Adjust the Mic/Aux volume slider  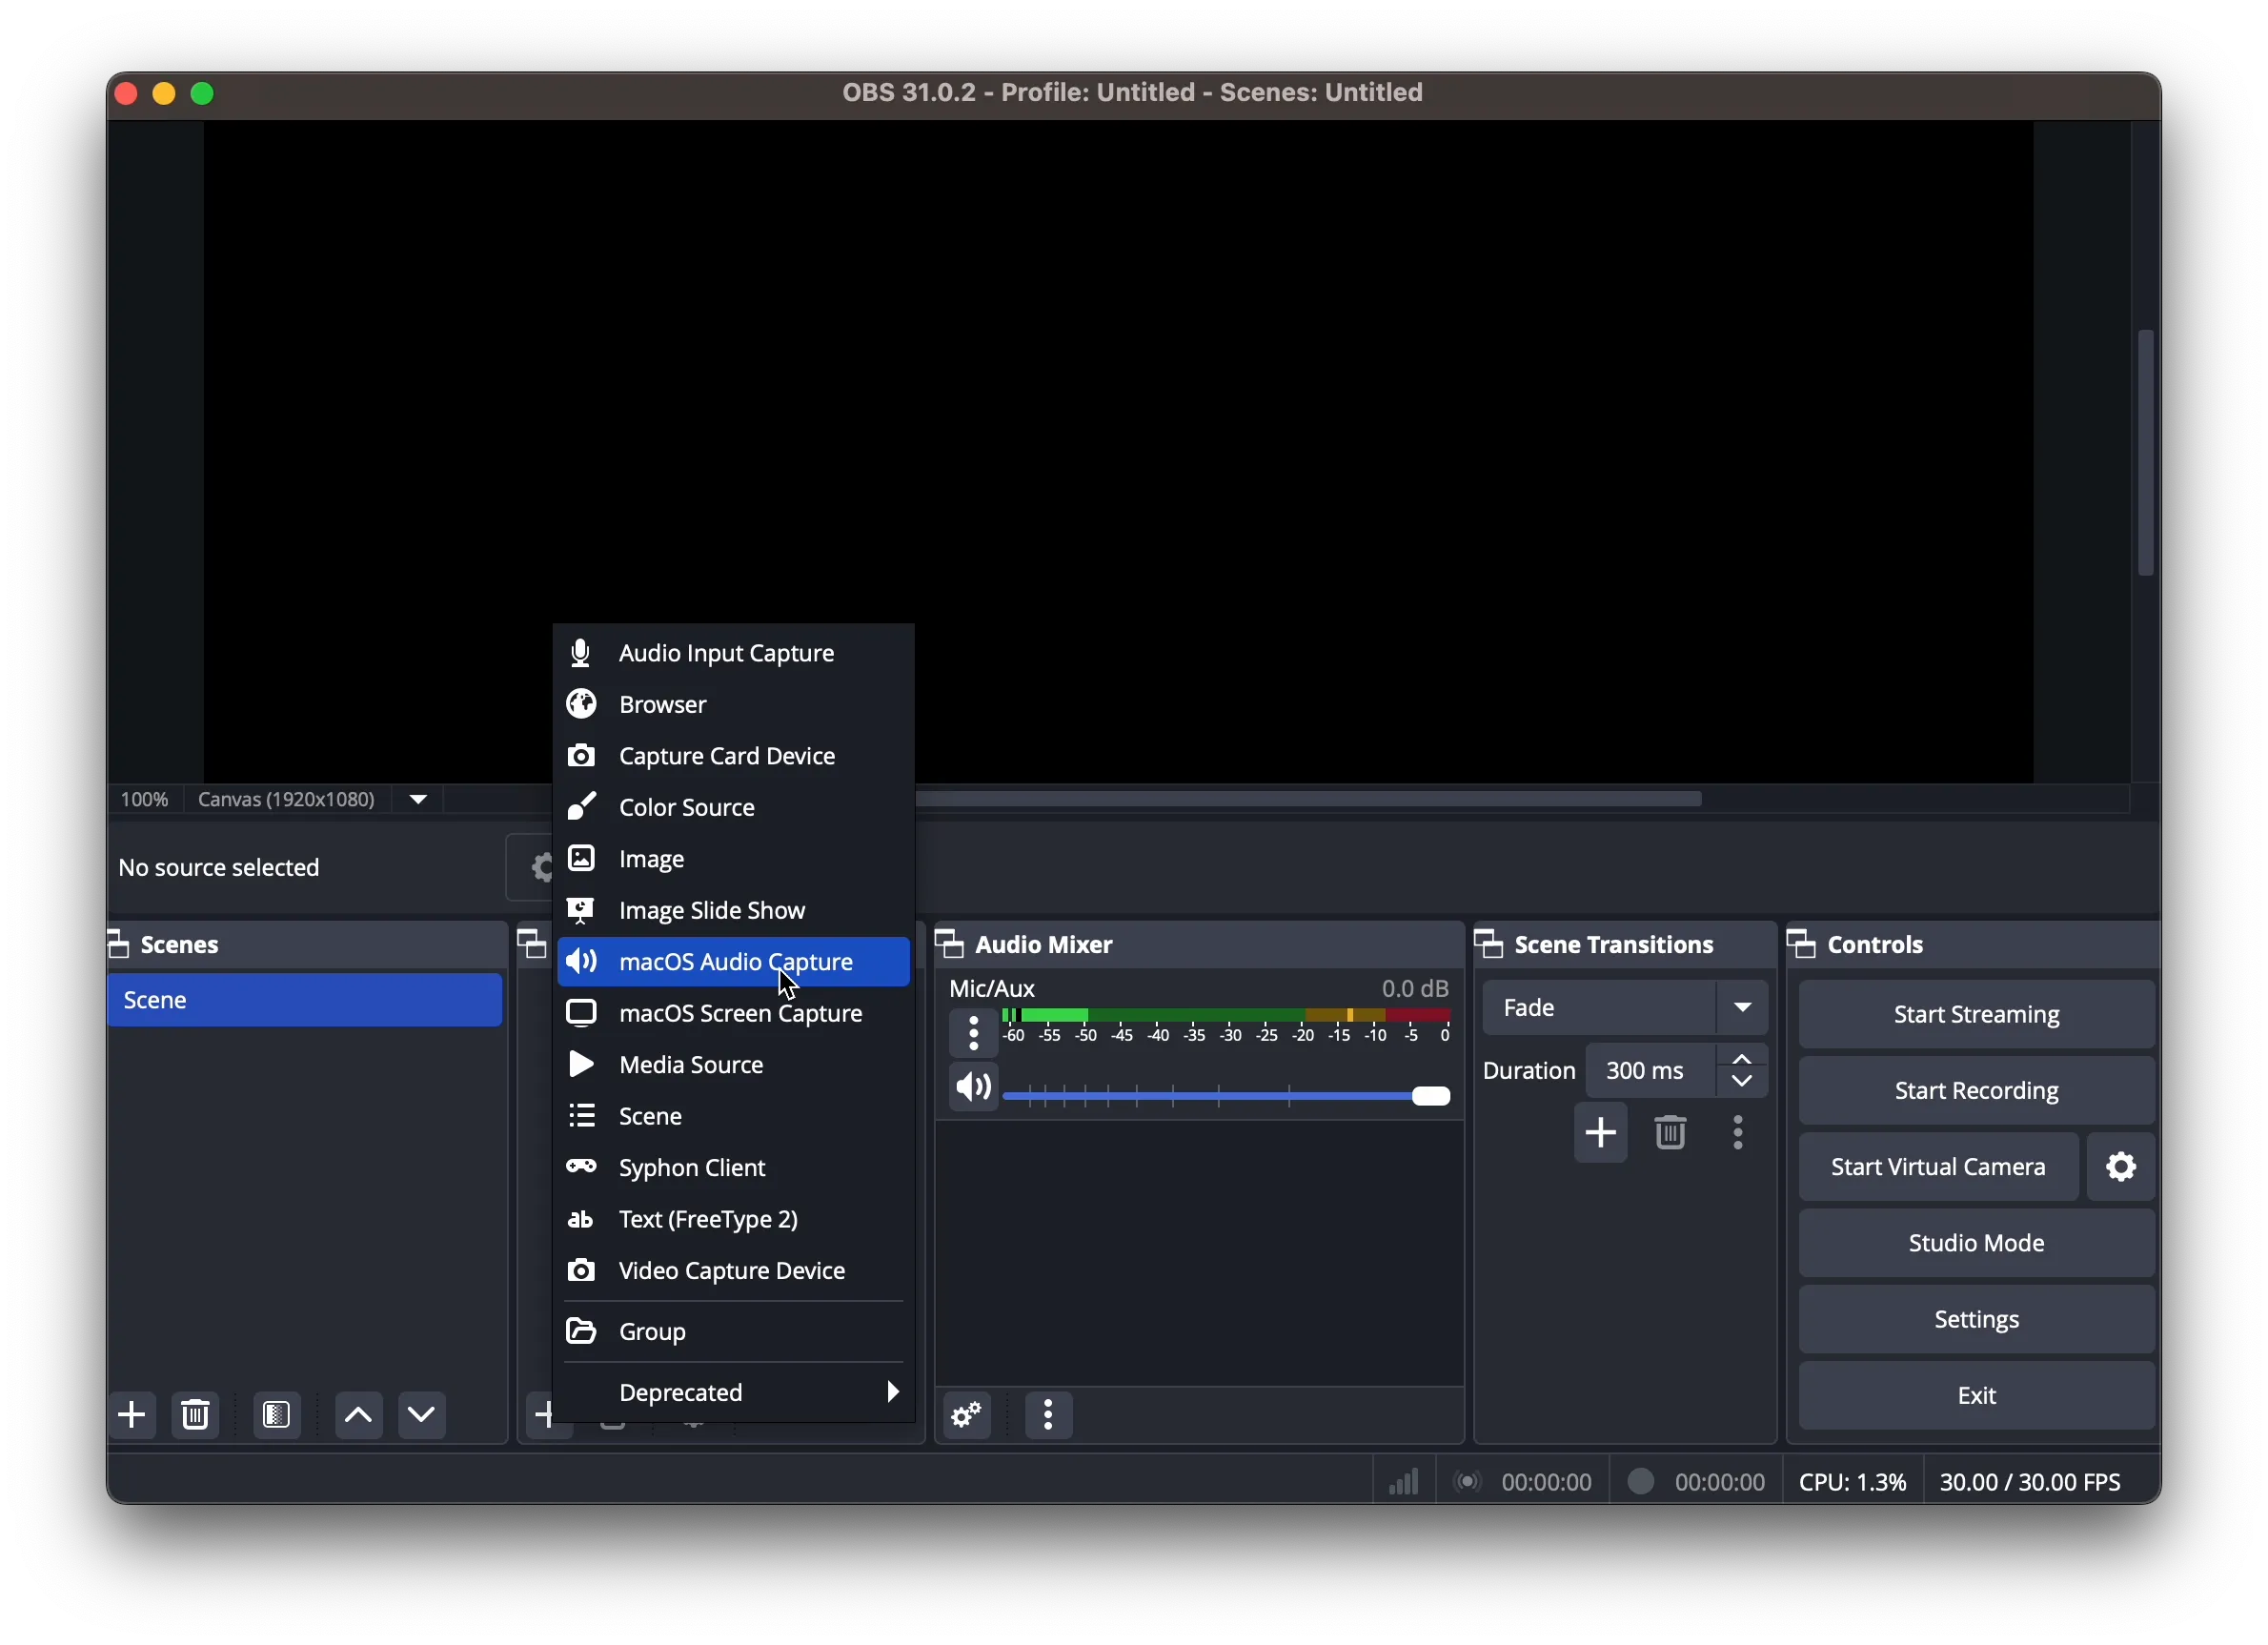[1429, 1096]
